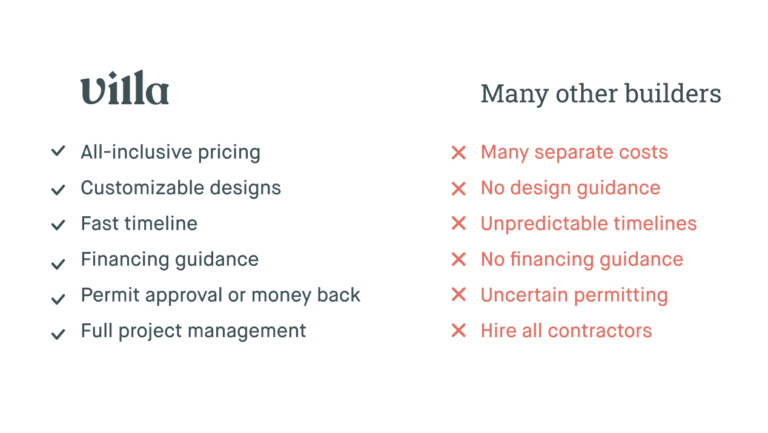Click checkmark next to Customizable designs
The height and width of the screenshot is (433, 768).
click(x=58, y=189)
